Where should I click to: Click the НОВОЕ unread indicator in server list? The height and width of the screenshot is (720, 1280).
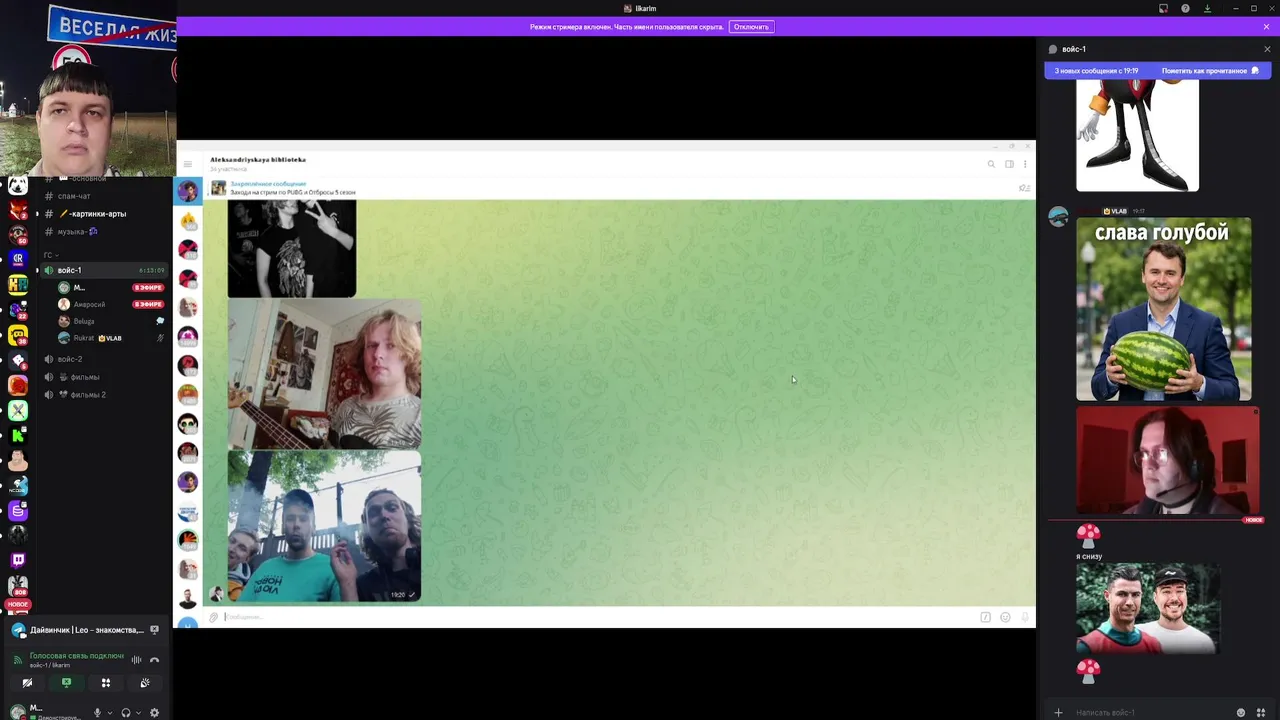point(18,604)
